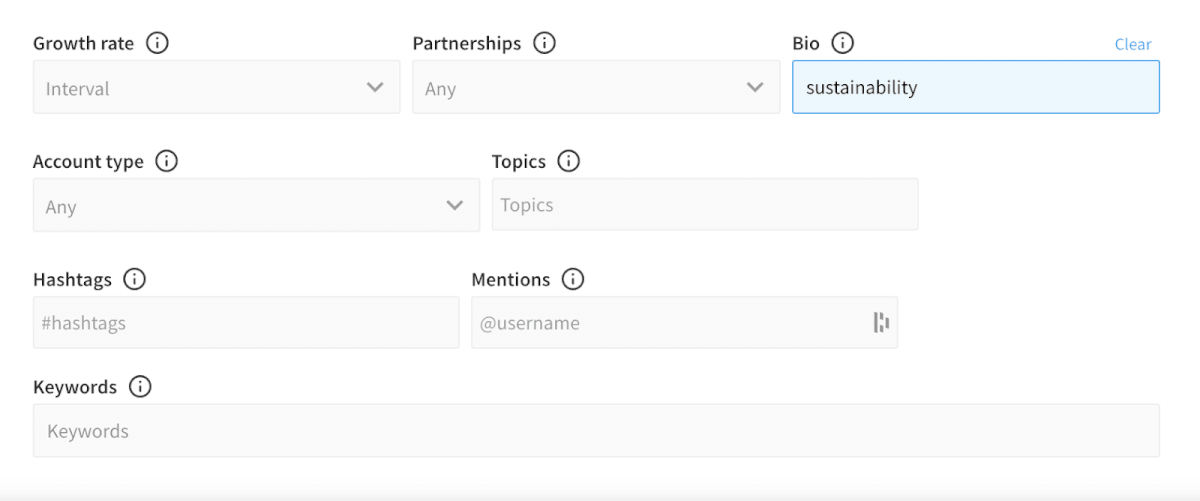Click the Hashtags info icon
This screenshot has height=501, width=1200.
point(134,279)
